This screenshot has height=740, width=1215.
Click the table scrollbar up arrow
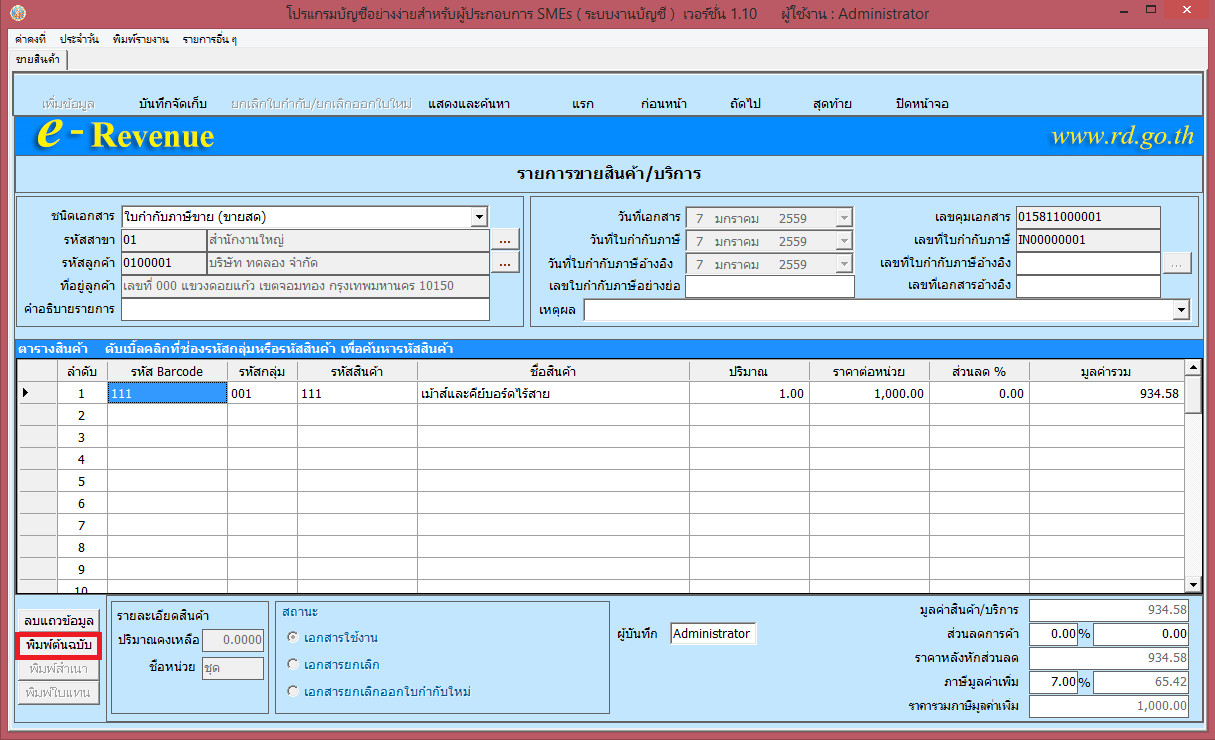coord(1193,368)
